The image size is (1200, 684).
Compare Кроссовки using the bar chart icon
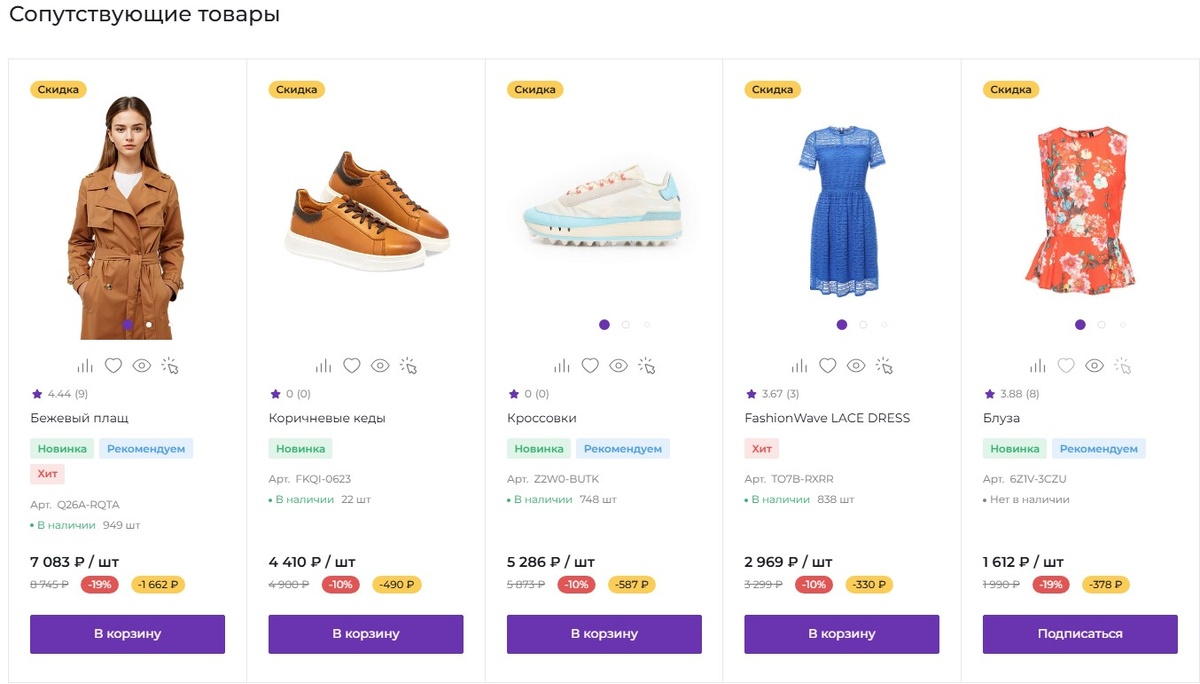(x=562, y=366)
